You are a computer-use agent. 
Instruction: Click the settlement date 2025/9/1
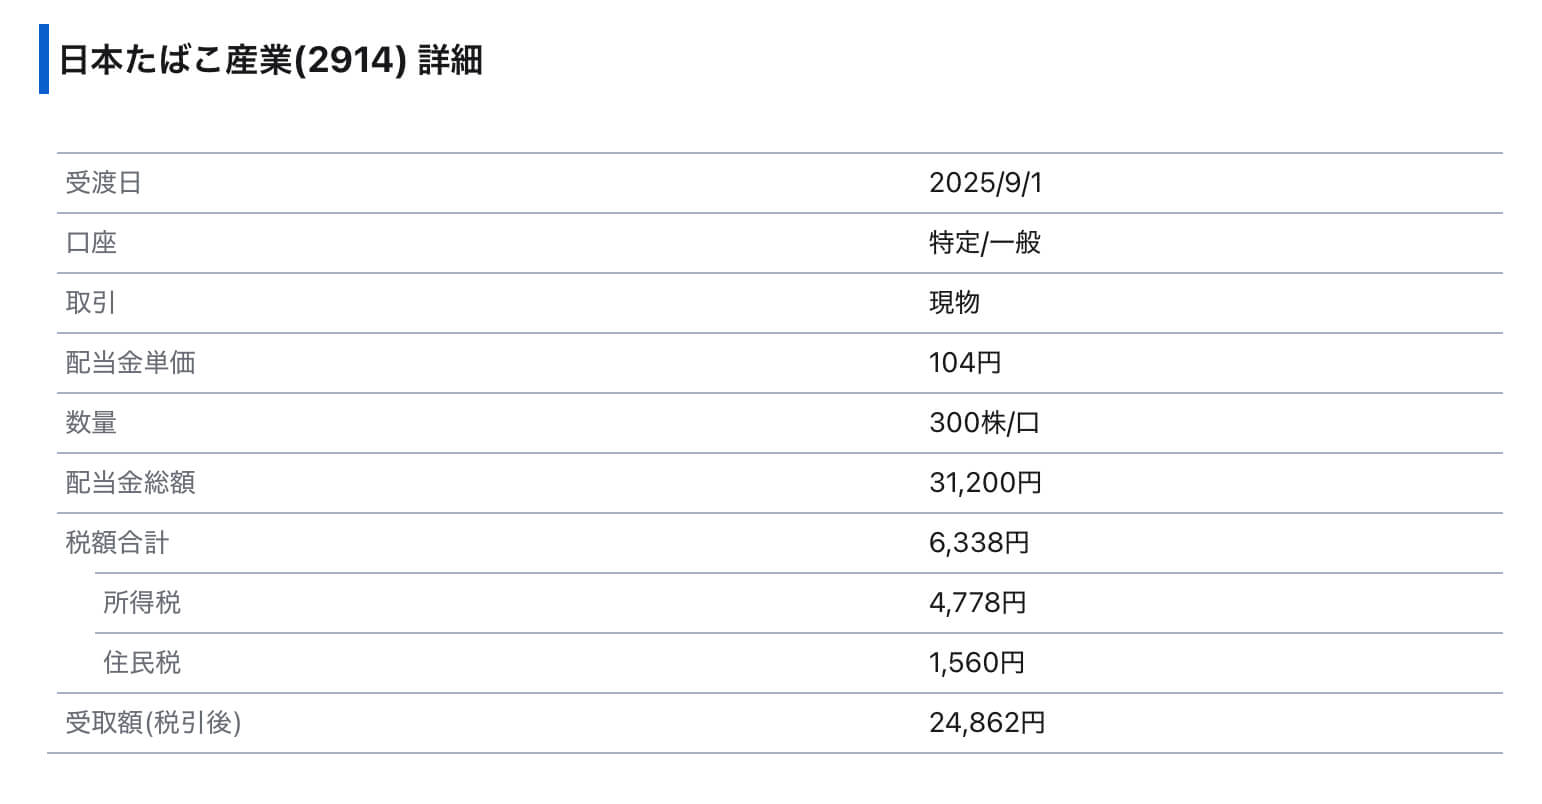(x=985, y=183)
